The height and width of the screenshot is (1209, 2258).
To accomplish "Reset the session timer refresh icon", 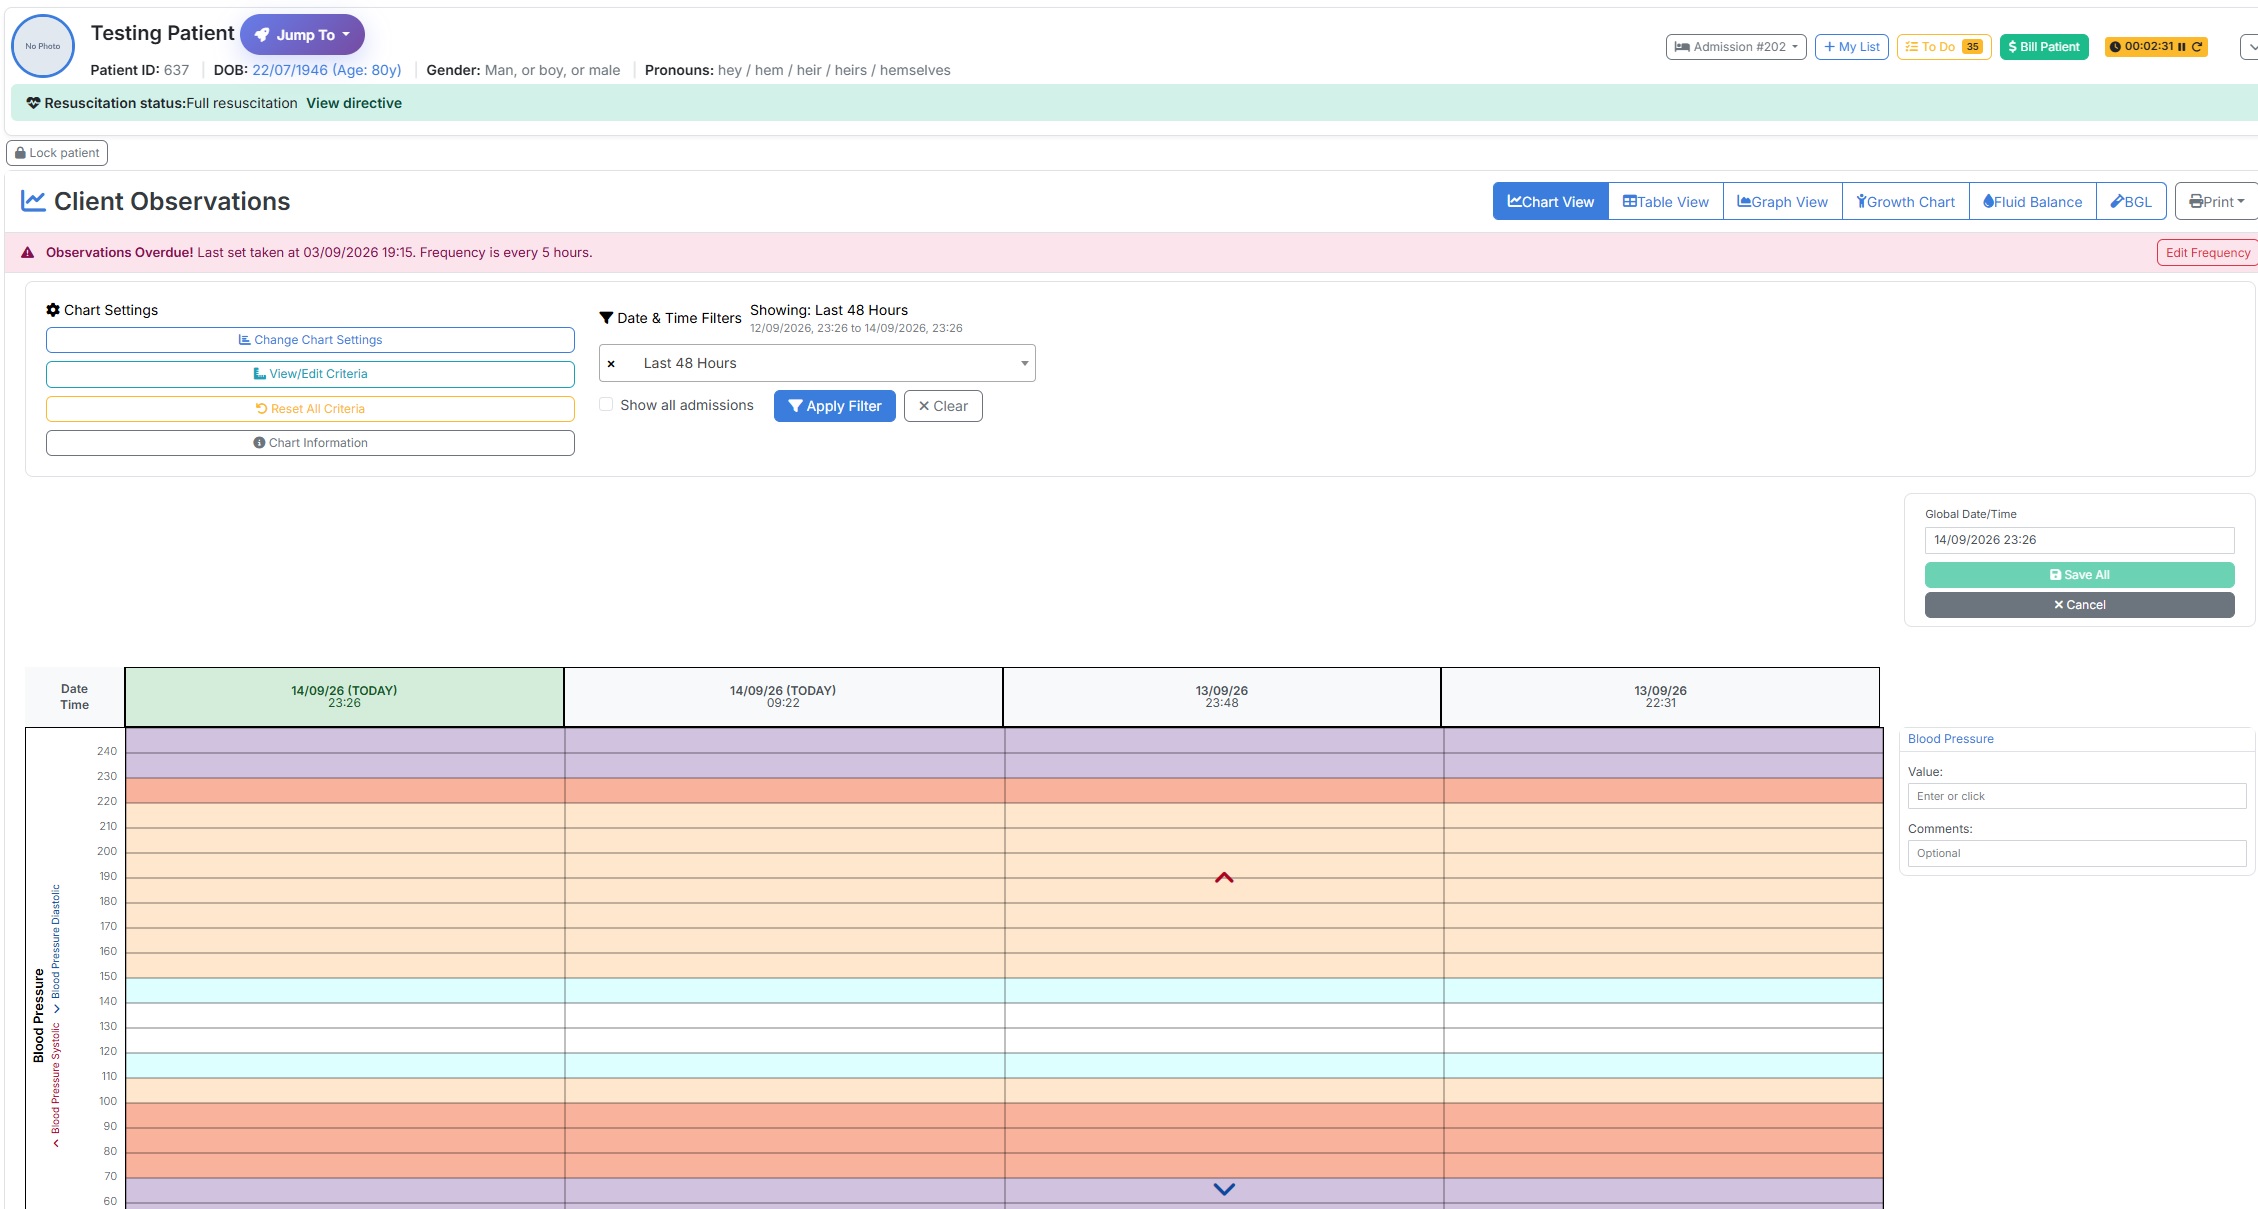I will 2197,47.
